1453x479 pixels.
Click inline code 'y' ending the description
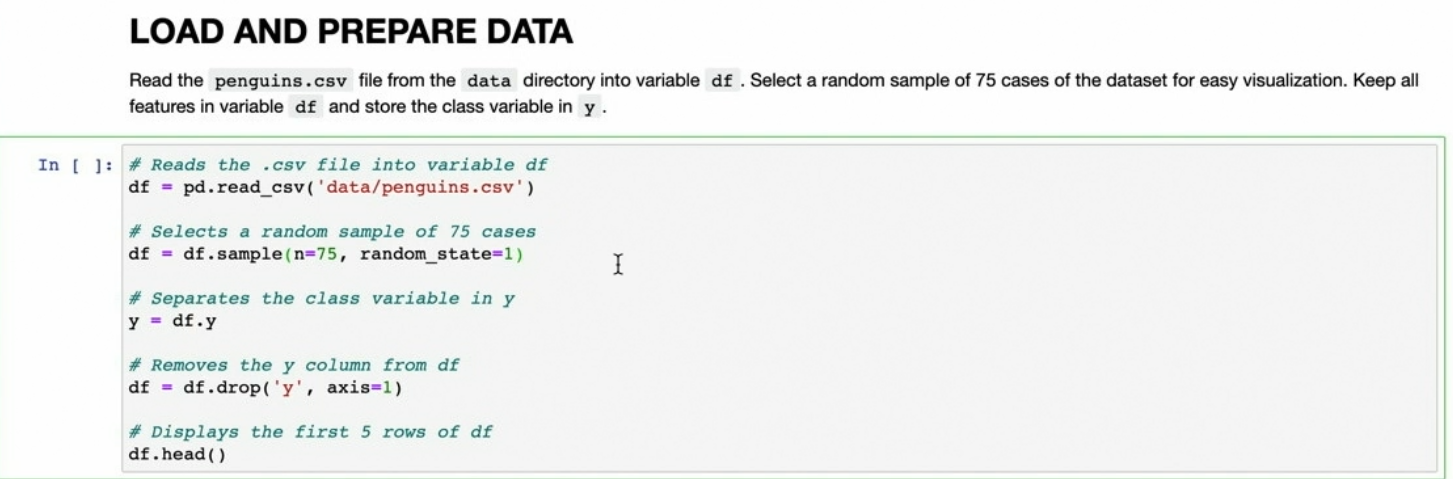click(592, 107)
